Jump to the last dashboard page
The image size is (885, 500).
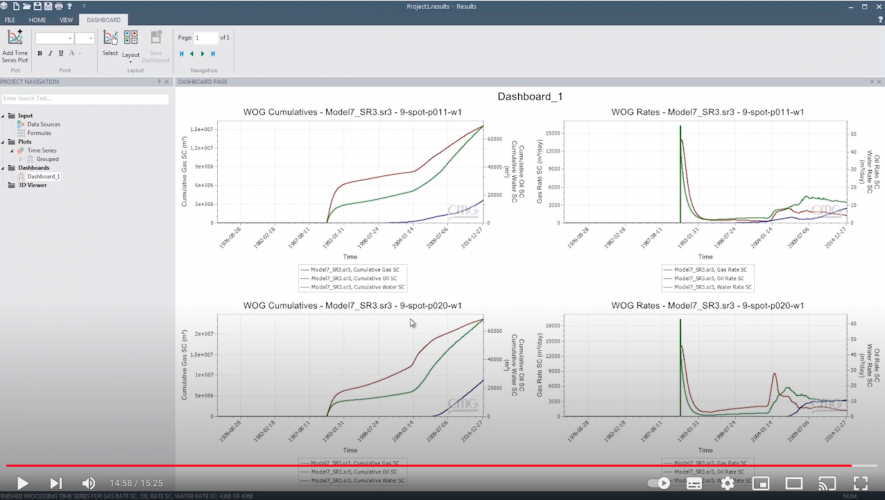213,54
